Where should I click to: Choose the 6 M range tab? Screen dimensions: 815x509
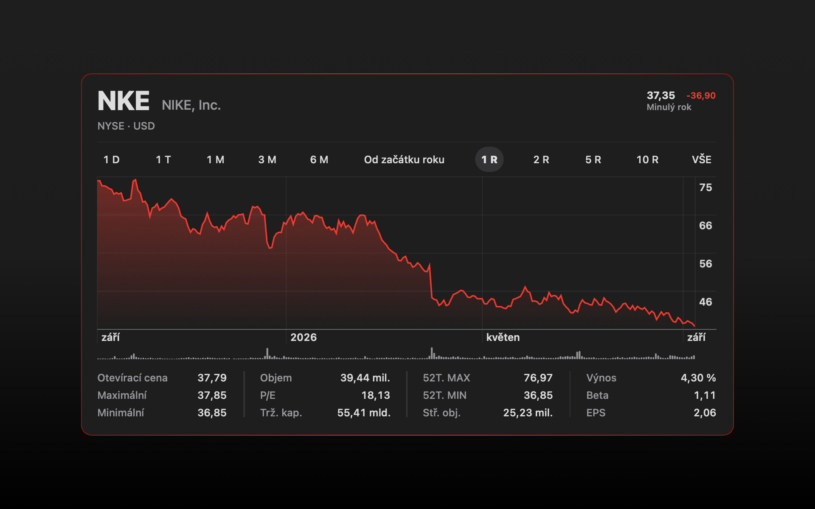(319, 160)
